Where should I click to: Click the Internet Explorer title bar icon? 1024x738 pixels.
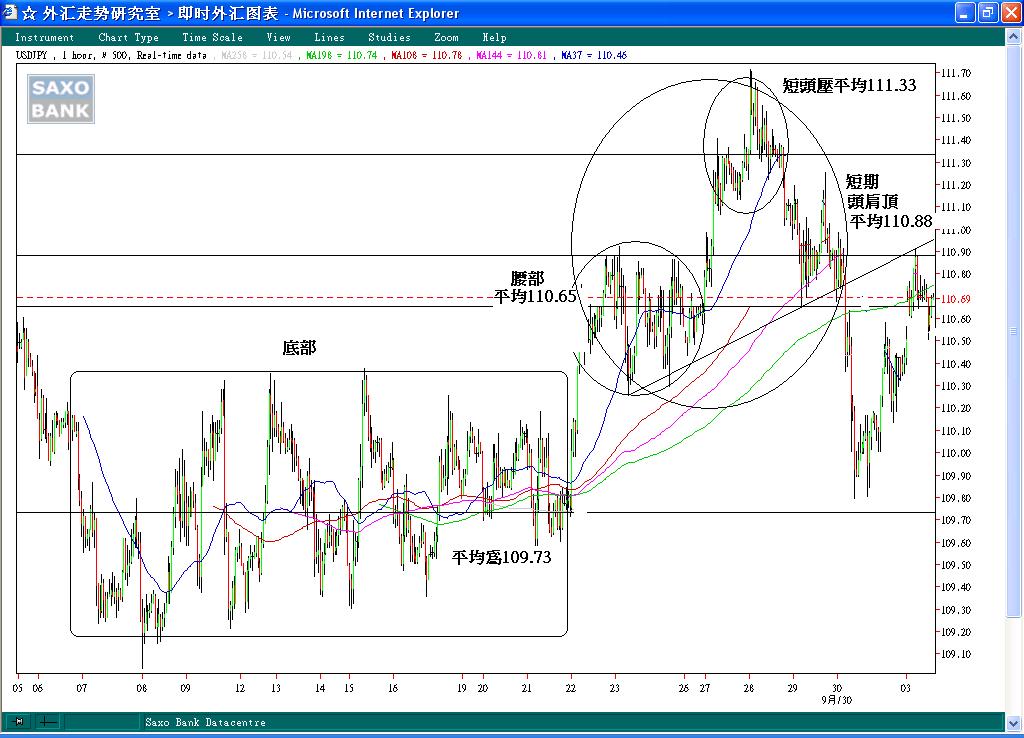click(x=10, y=12)
